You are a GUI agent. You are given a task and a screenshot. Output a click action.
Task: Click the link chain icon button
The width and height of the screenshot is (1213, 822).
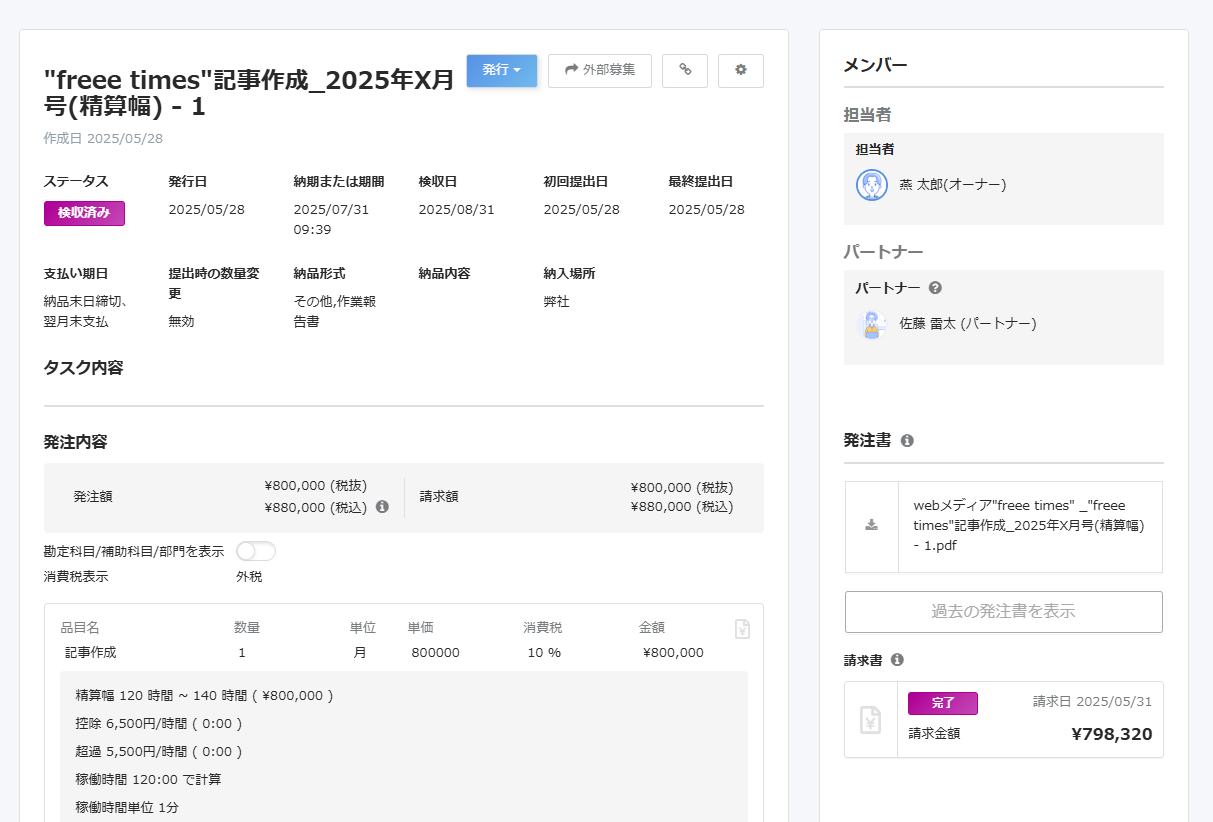(685, 70)
